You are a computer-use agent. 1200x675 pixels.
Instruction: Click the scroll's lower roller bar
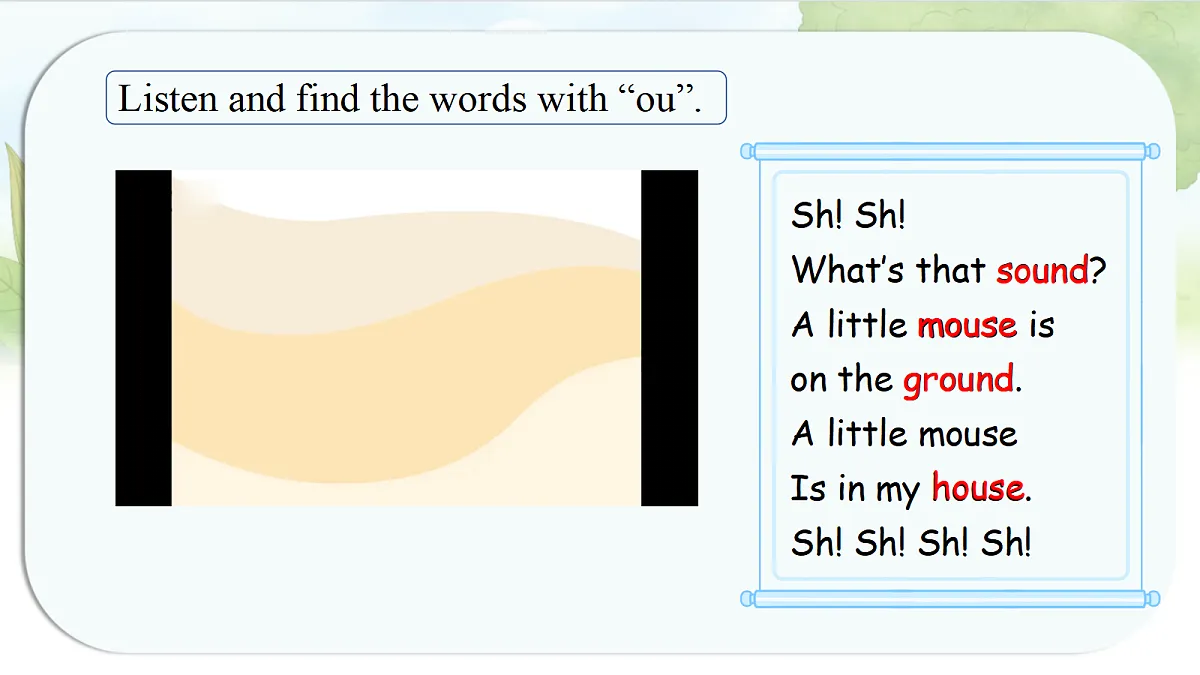pos(950,598)
